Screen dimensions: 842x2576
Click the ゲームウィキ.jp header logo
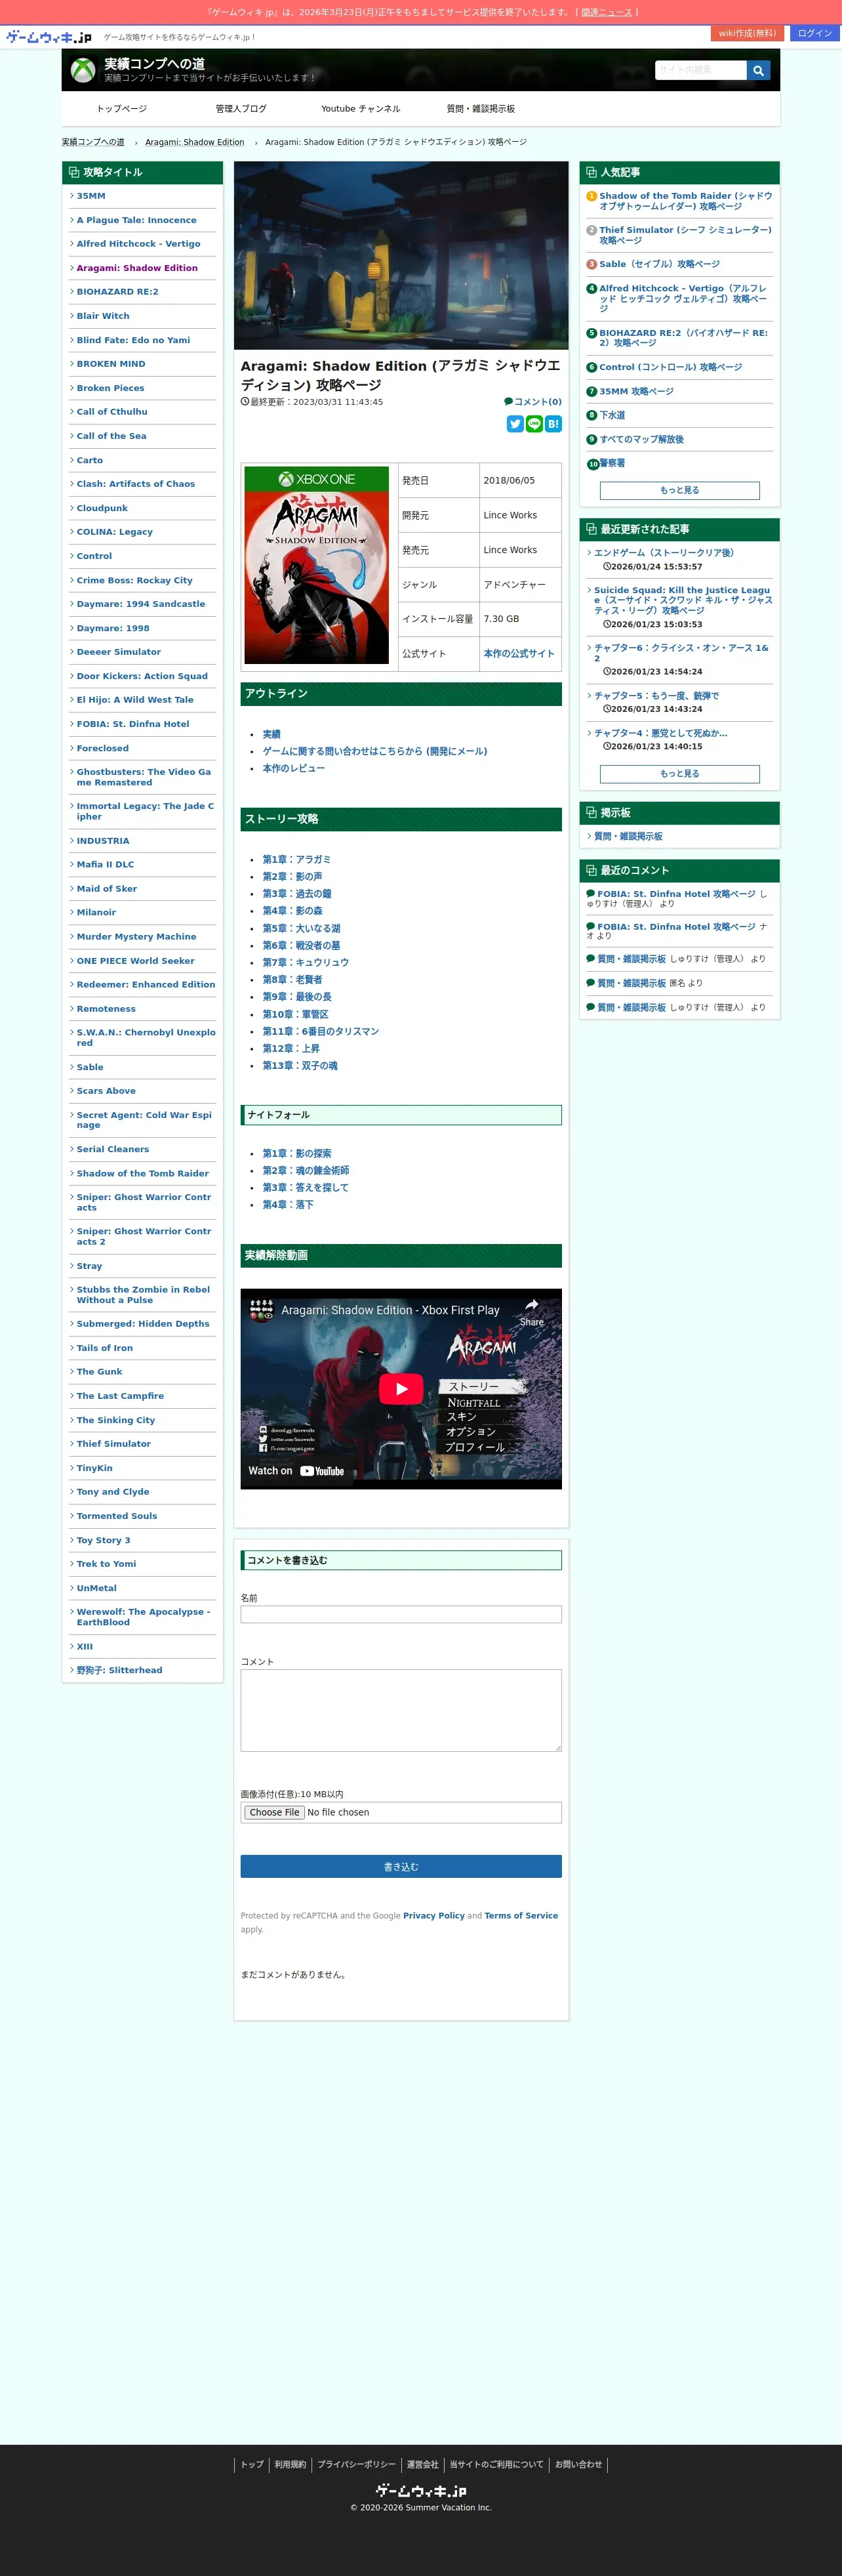click(x=48, y=37)
